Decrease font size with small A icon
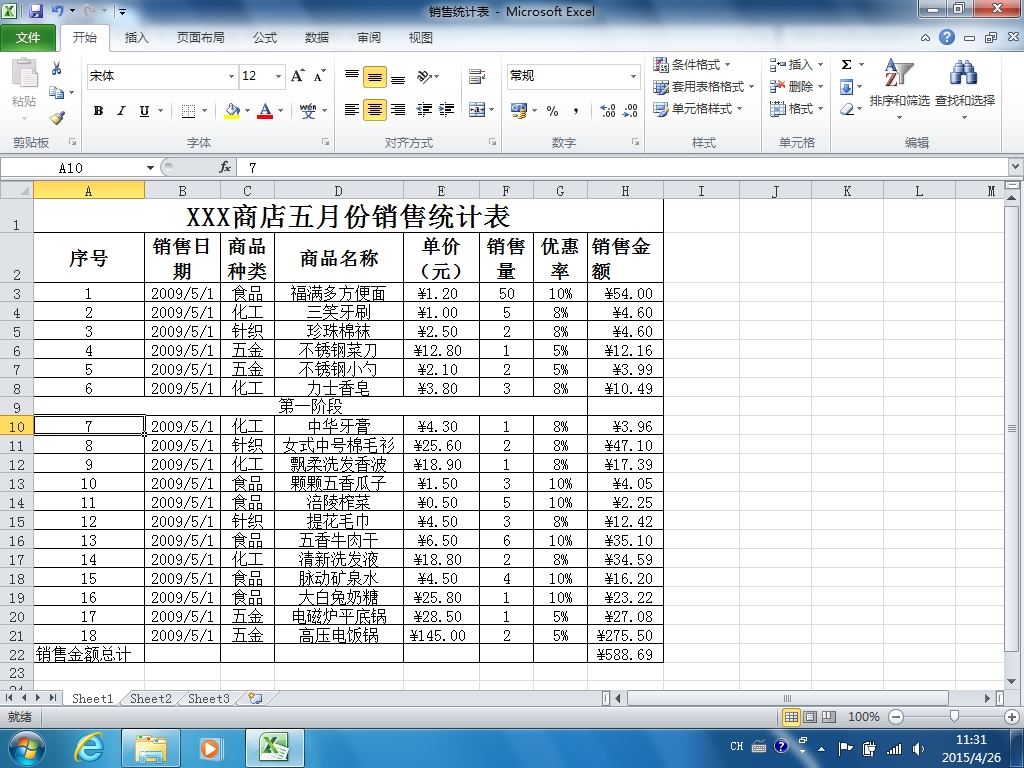Screen dimensions: 1024x768 (x=319, y=76)
